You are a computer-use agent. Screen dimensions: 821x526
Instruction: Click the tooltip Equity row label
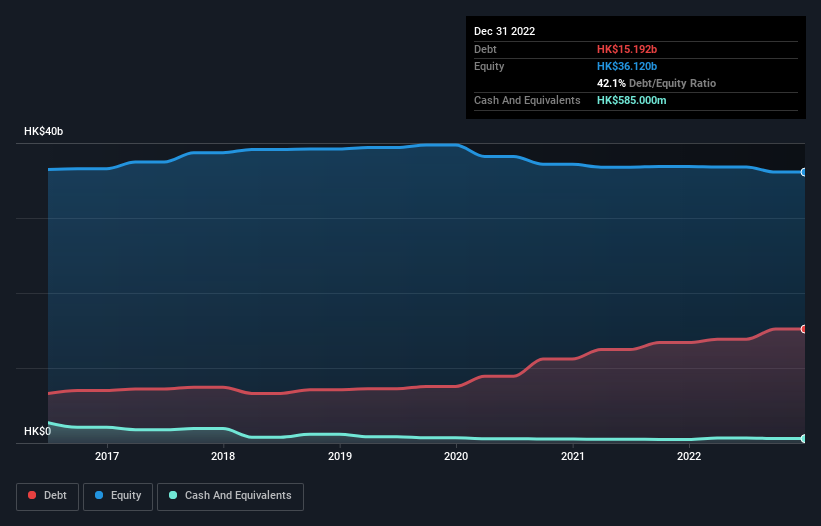point(489,66)
